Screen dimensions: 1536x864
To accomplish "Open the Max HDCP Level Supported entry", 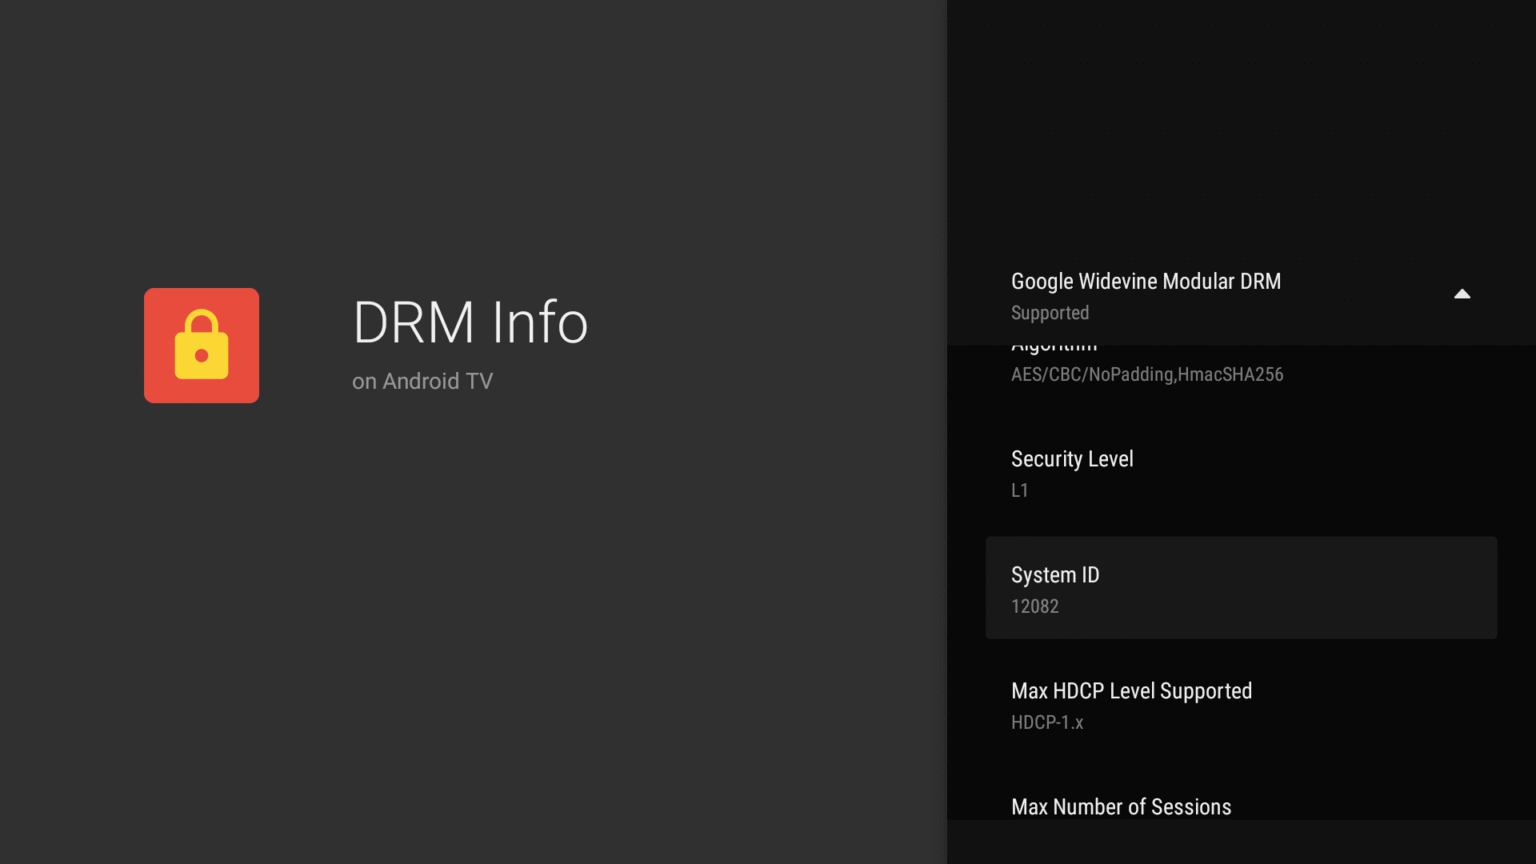I will (1240, 704).
